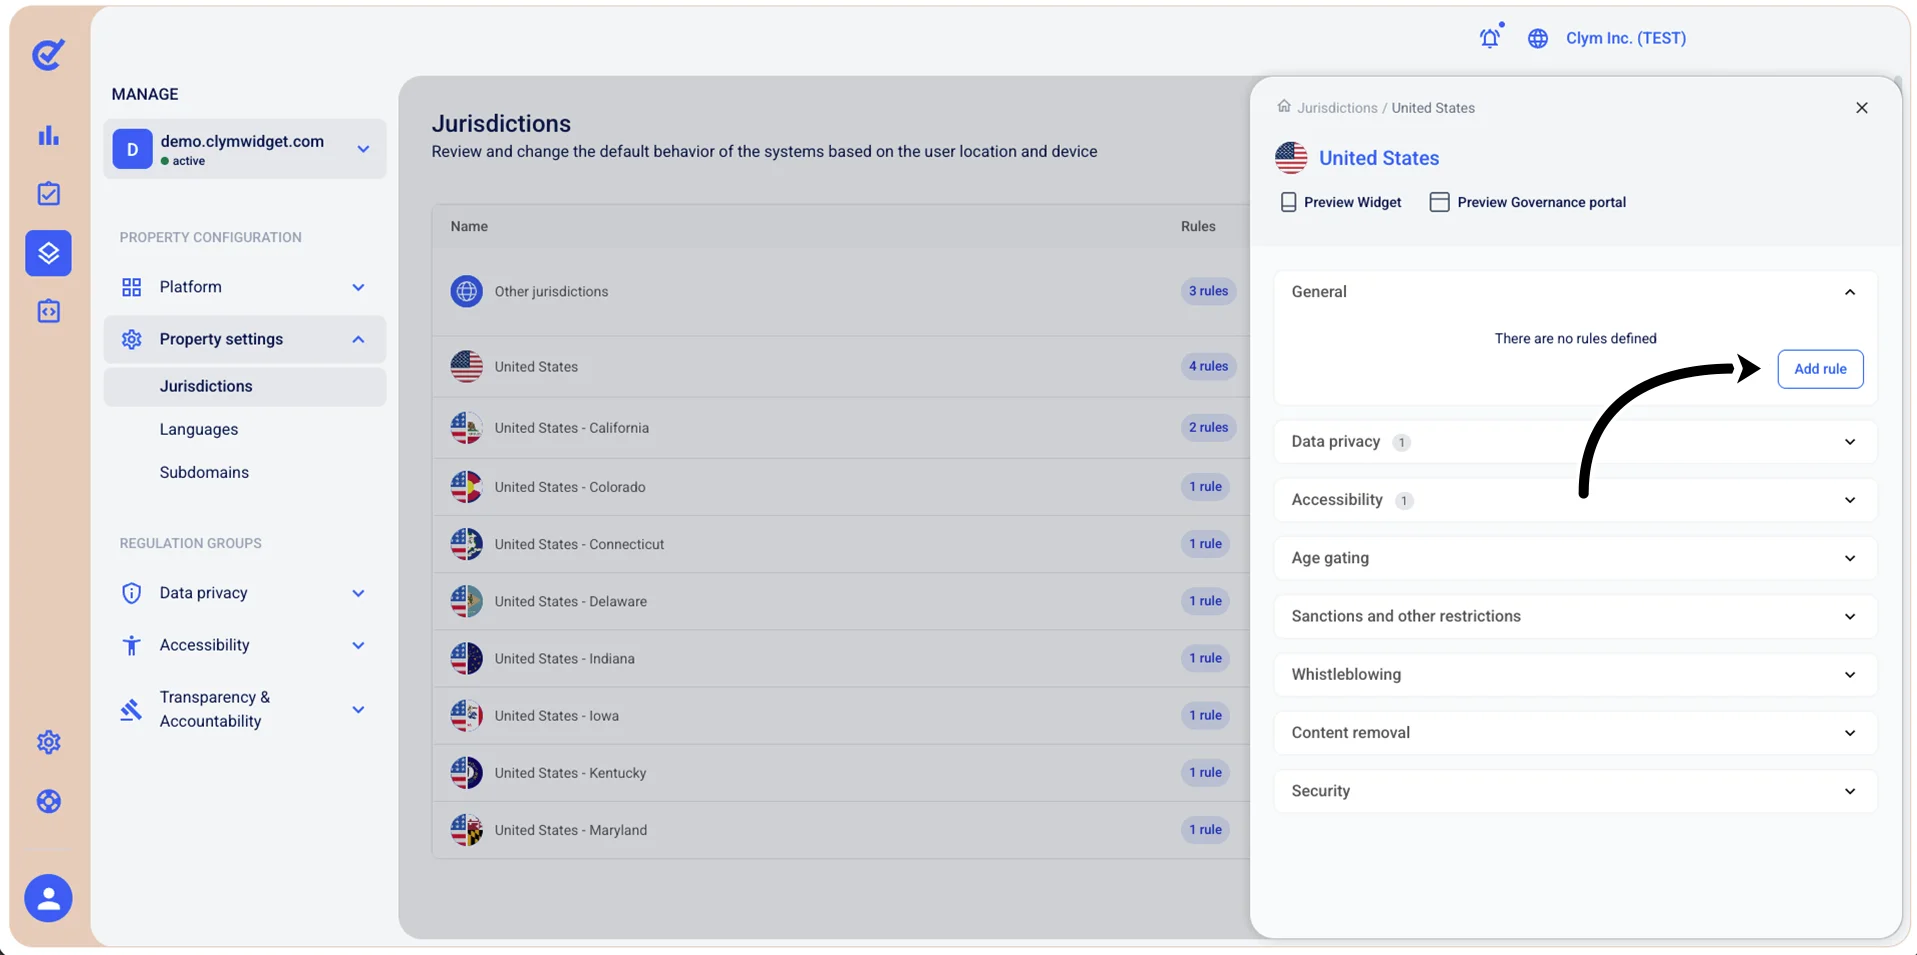The width and height of the screenshot is (1917, 955).
Task: Select Jurisdictions in sidebar menu
Action: pos(245,386)
